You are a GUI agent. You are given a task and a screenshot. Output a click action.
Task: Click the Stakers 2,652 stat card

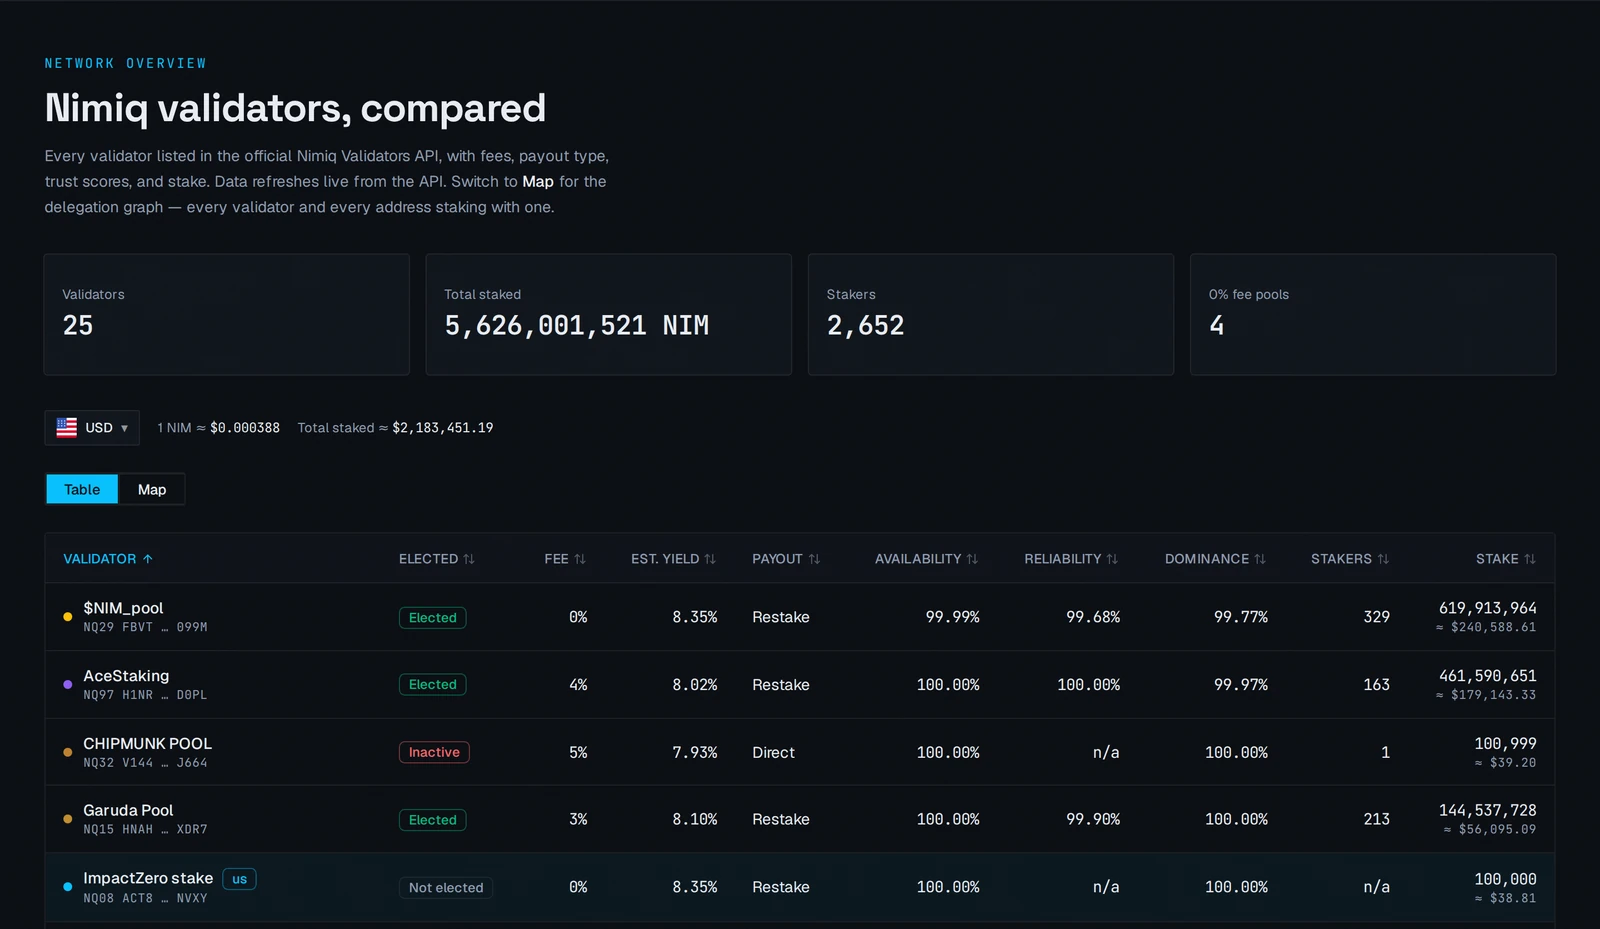[x=991, y=314]
